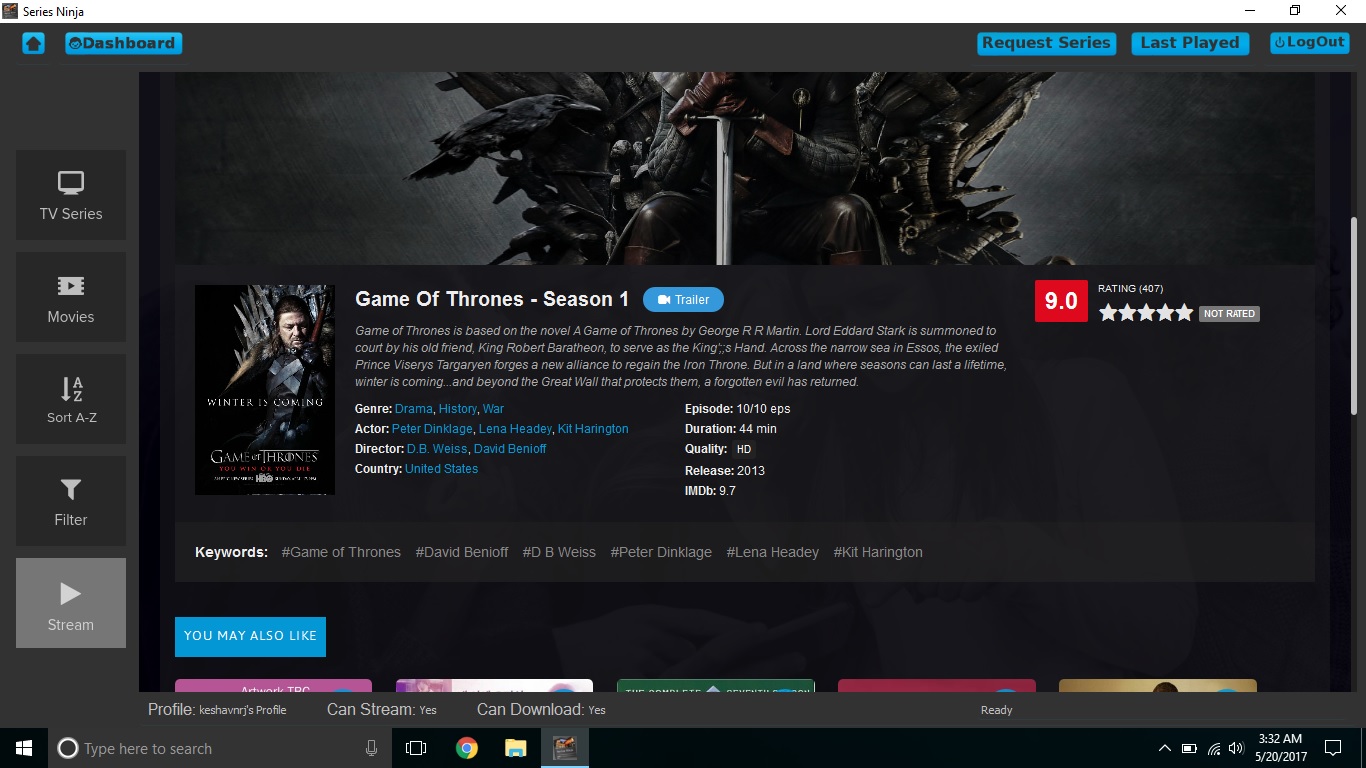Click the red 9.0 rating box
Screen dimensions: 1366x768
click(1061, 301)
